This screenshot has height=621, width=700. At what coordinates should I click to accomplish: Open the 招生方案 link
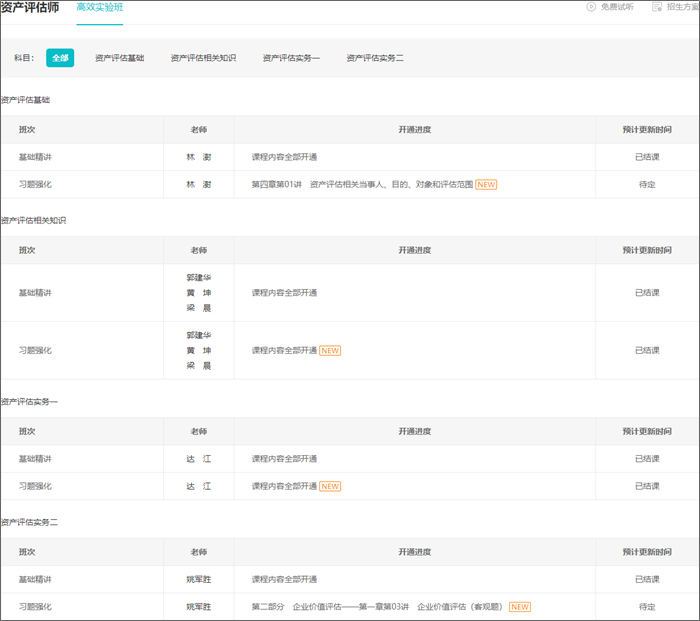(683, 7)
